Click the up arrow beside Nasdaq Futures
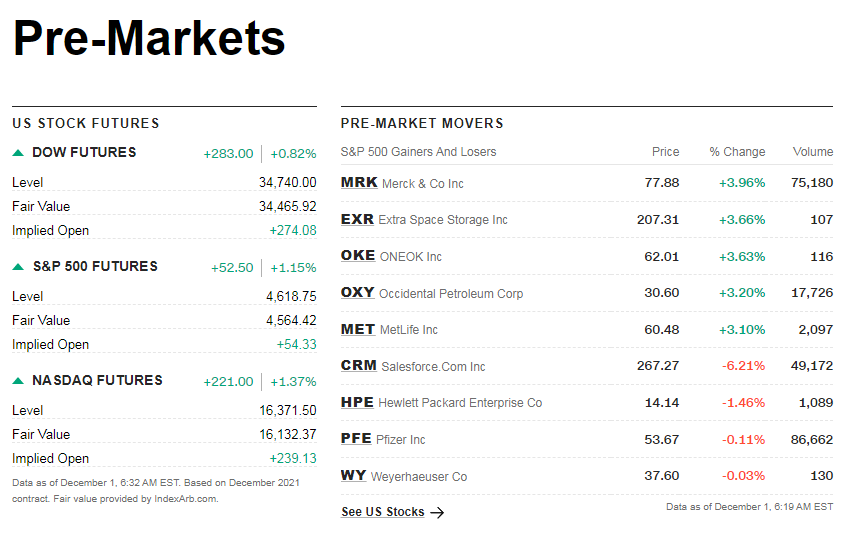 (18, 381)
